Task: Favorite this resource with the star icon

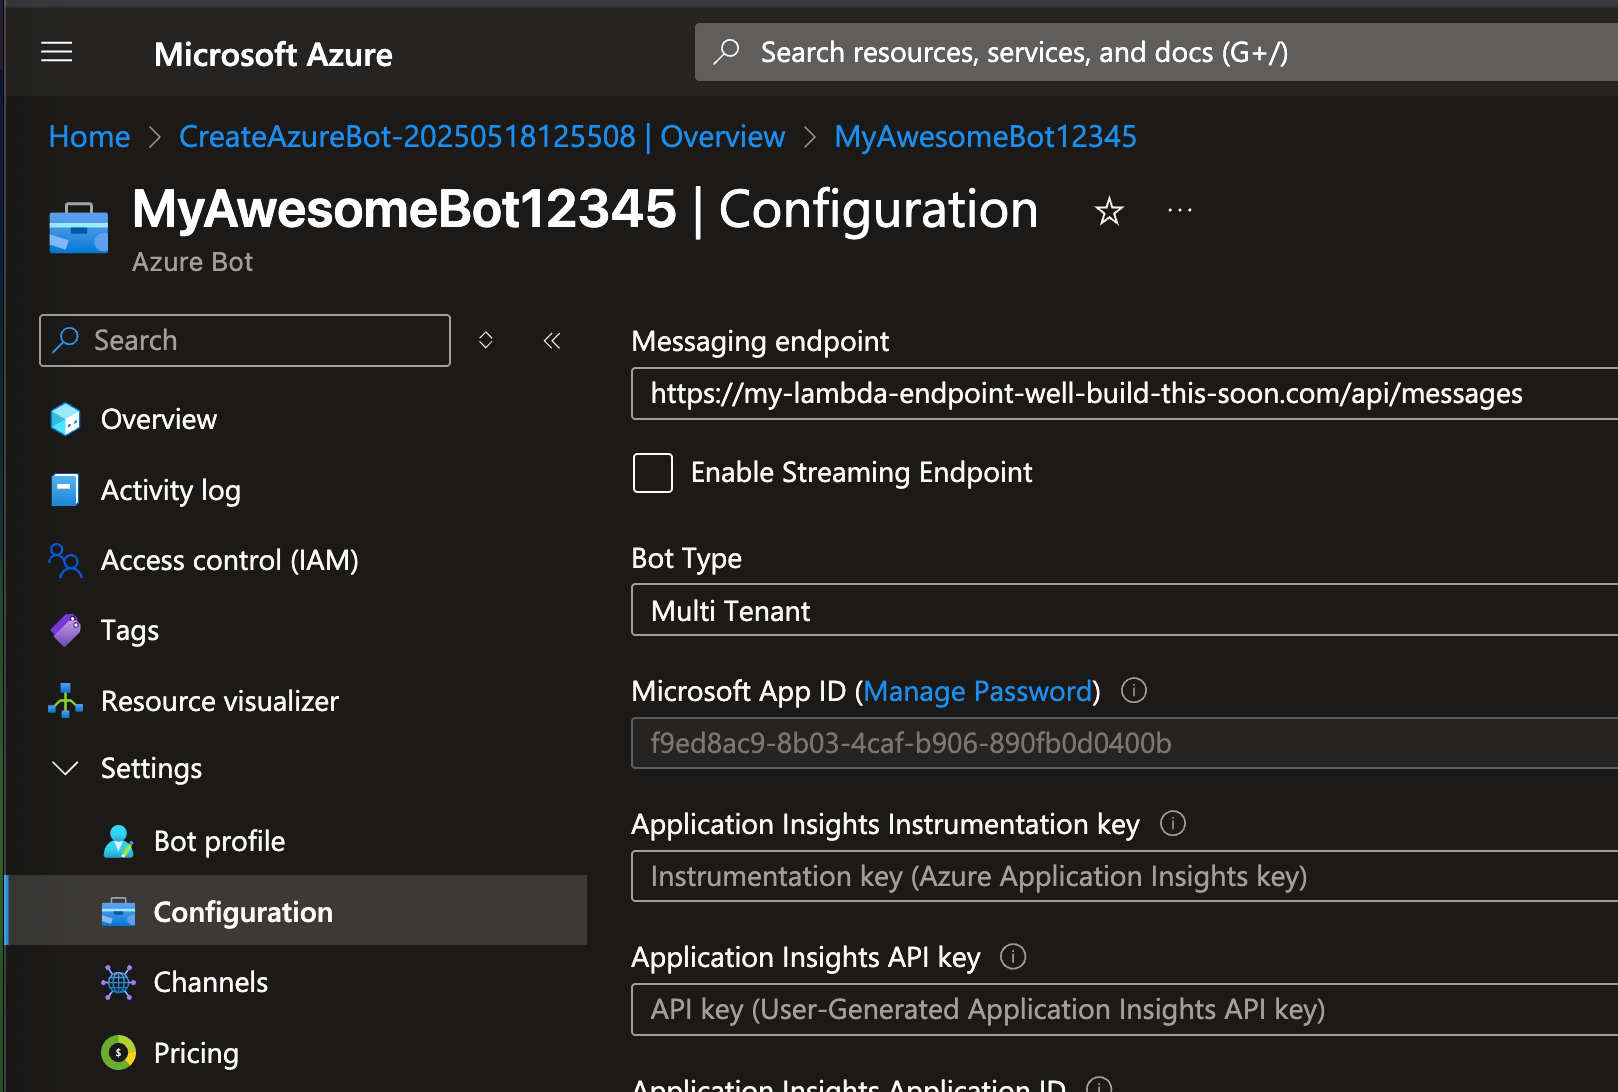Action: click(x=1108, y=211)
